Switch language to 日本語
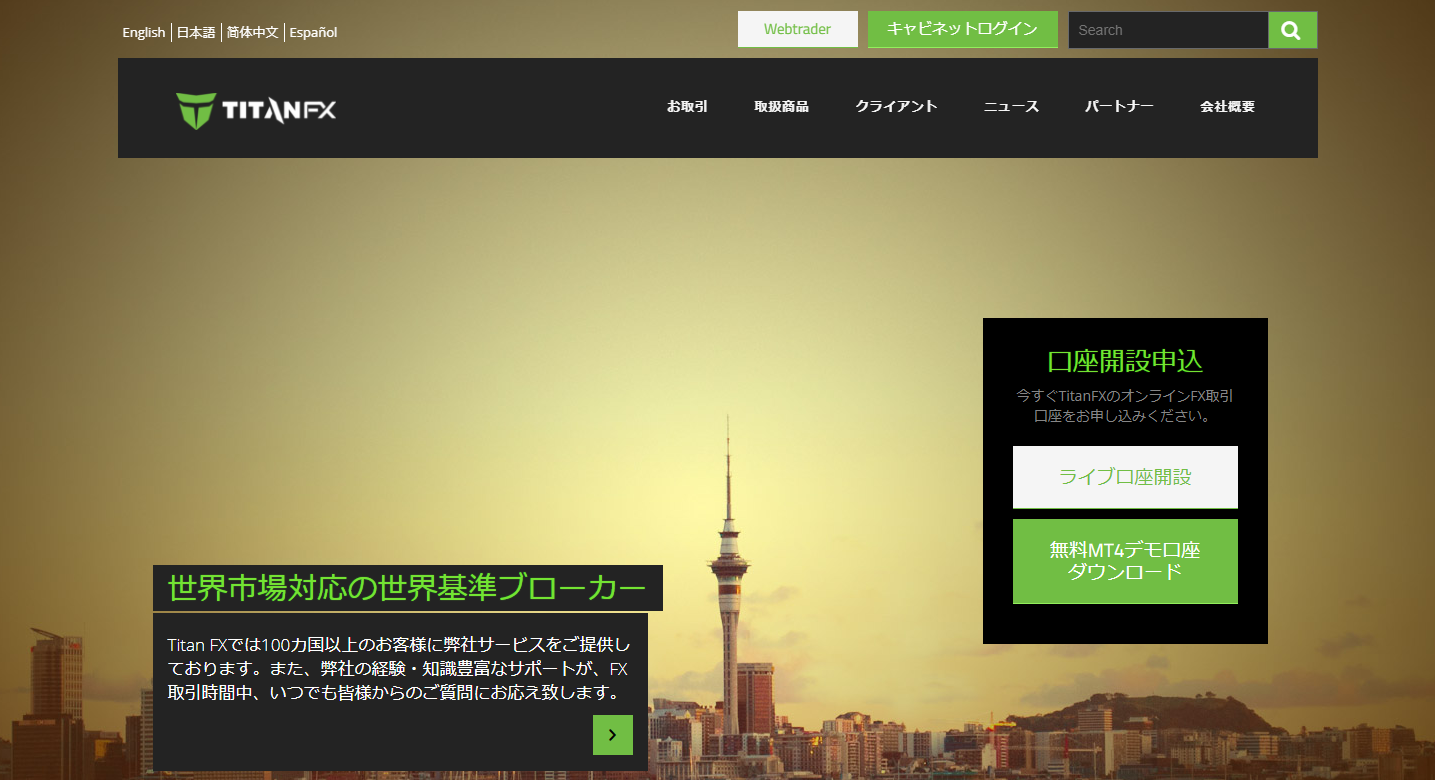 [196, 32]
